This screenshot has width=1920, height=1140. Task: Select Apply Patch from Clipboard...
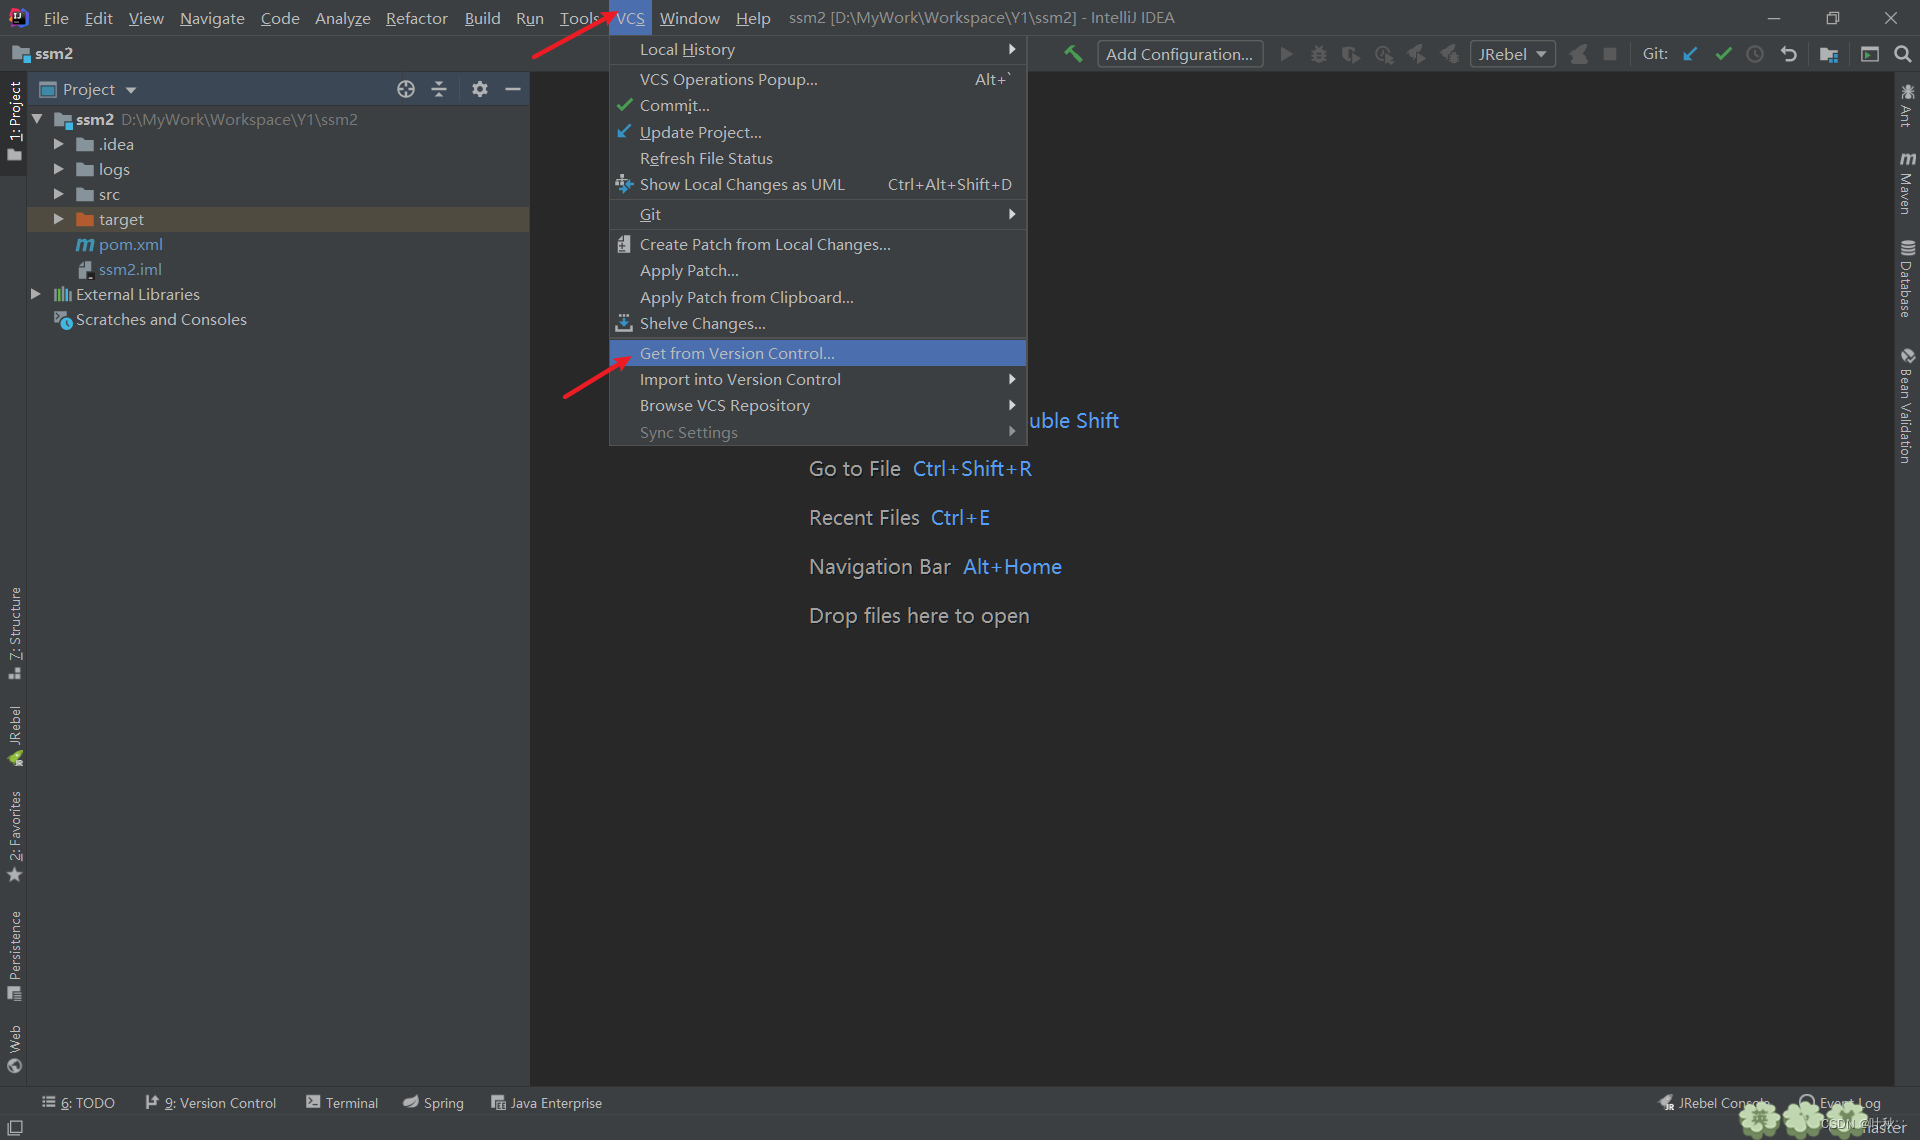tap(818, 297)
